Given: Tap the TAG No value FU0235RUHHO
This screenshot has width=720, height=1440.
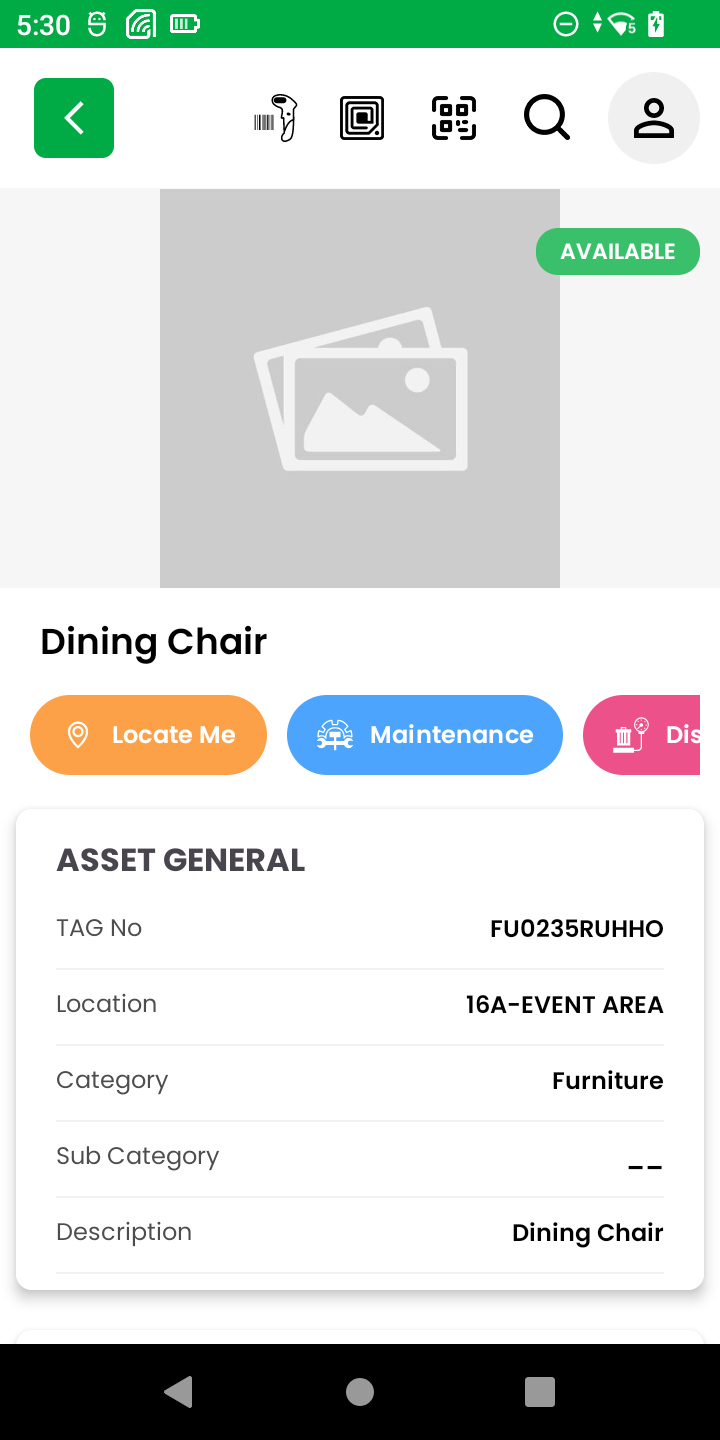Looking at the screenshot, I should tap(576, 929).
